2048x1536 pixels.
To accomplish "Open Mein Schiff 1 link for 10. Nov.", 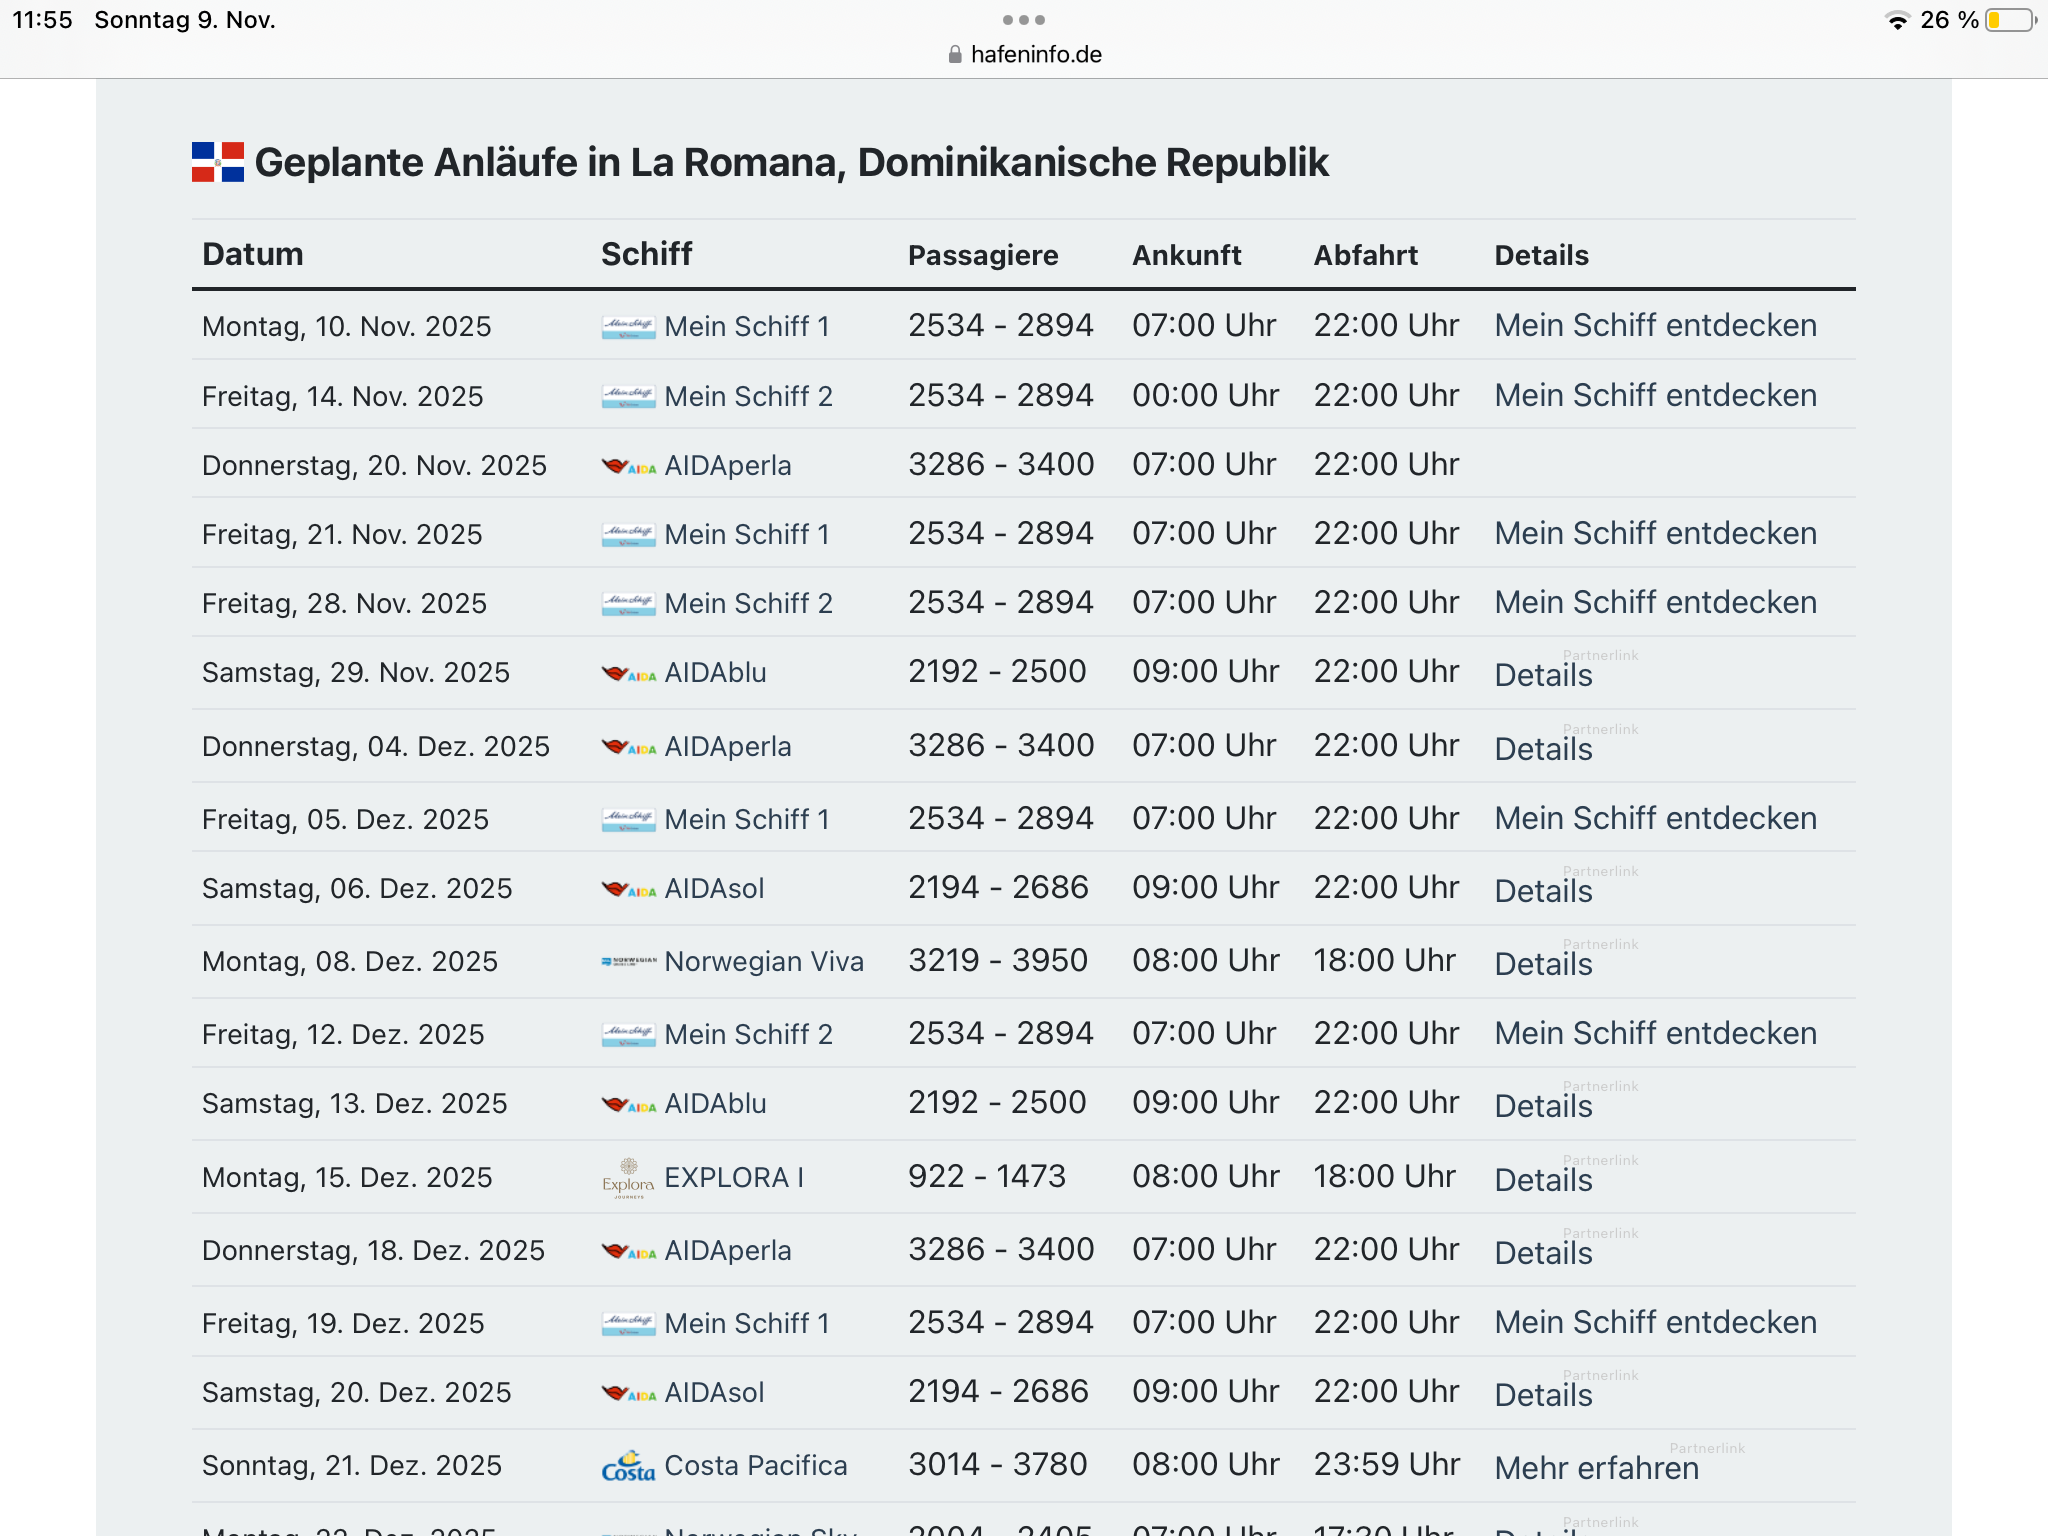I will pyautogui.click(x=747, y=327).
